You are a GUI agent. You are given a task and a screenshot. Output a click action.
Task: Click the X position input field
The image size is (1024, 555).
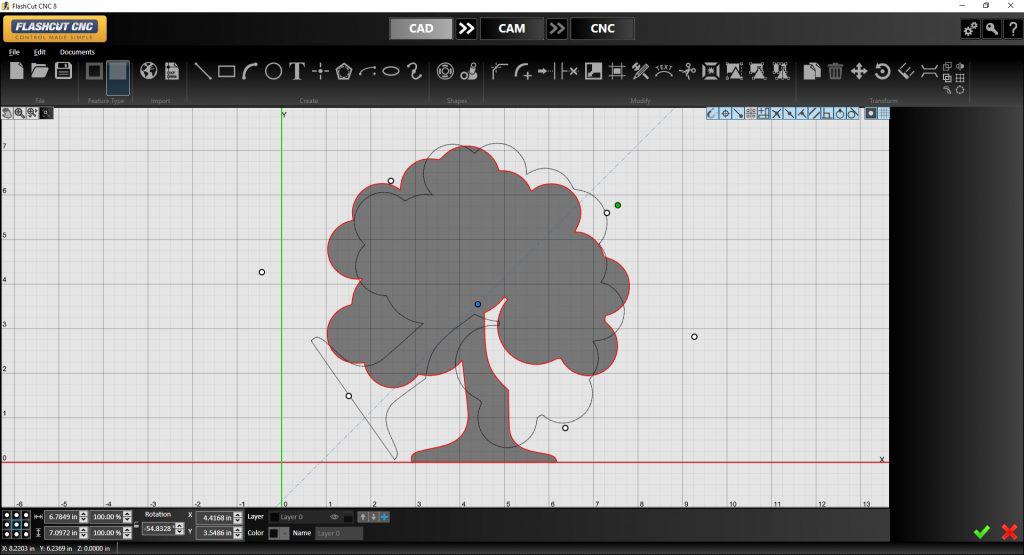[214, 517]
